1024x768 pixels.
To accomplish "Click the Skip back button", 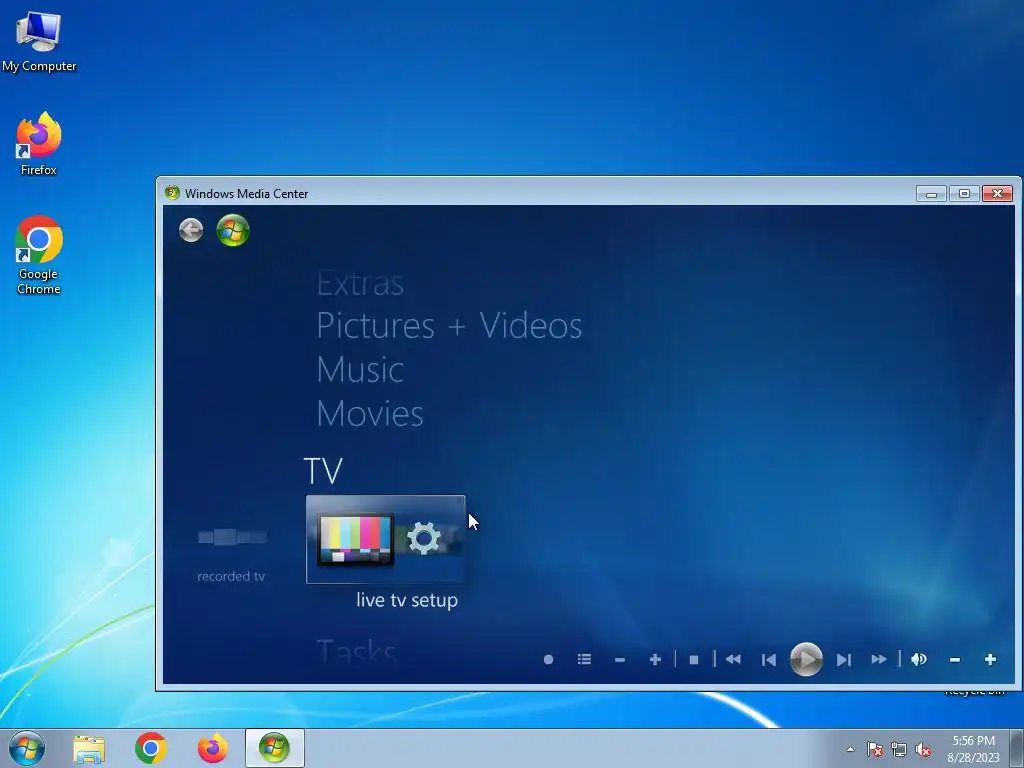I will tap(769, 660).
